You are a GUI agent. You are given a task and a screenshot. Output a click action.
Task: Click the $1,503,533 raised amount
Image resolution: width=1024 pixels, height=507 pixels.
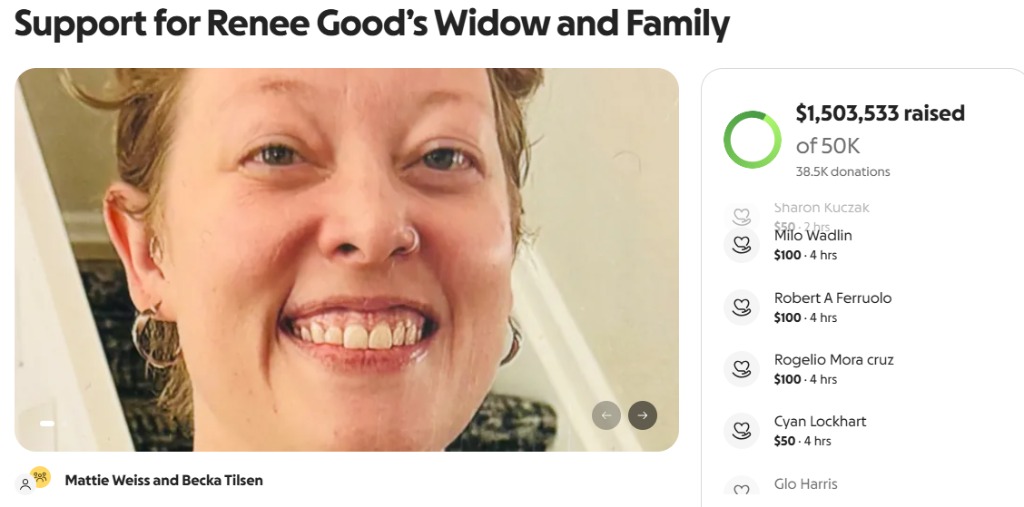pos(880,113)
